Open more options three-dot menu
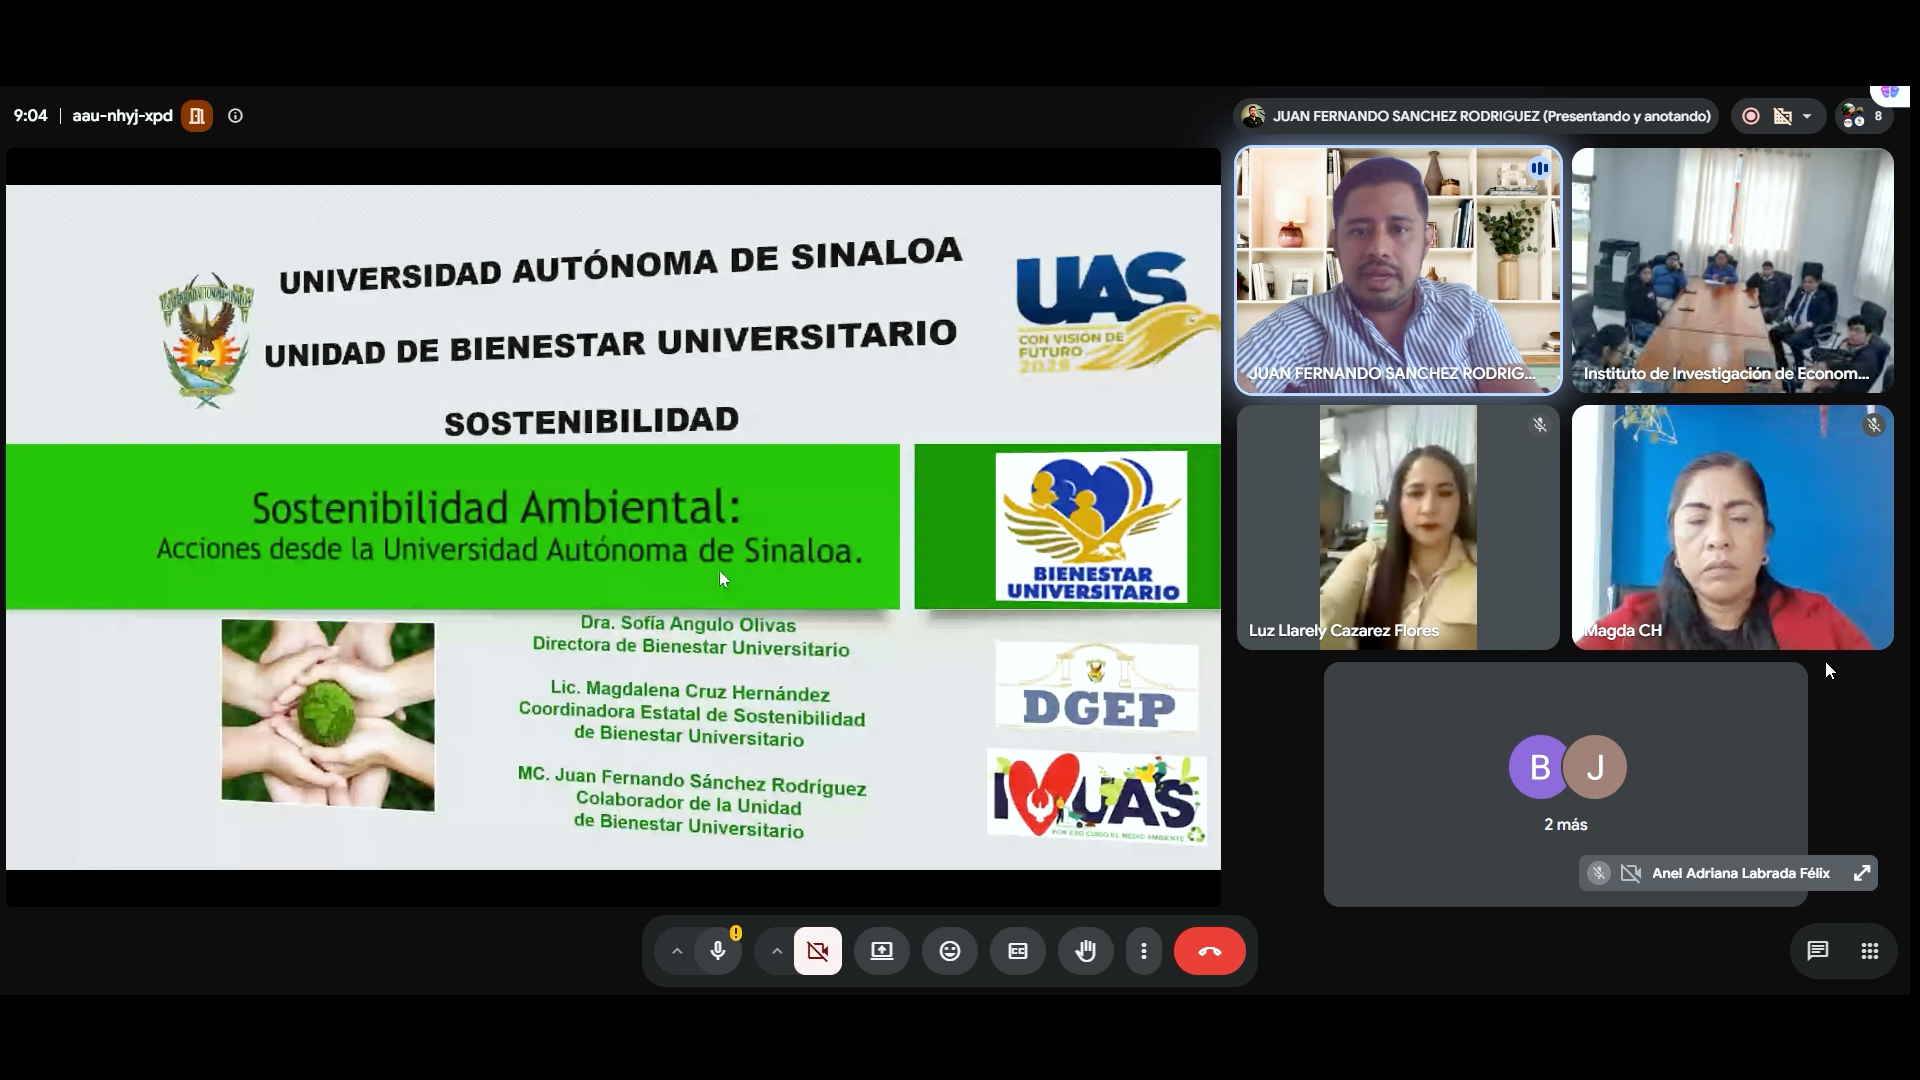The width and height of the screenshot is (1920, 1080). click(1144, 951)
